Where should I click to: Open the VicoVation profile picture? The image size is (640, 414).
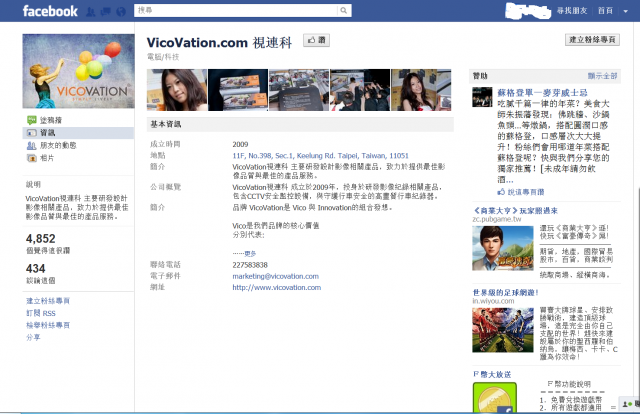tap(78, 71)
